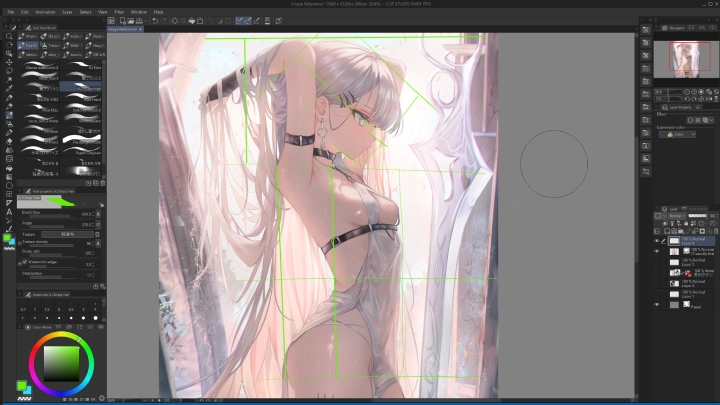Select the Zoom magnifier tool
The width and height of the screenshot is (720, 405).
point(9,36)
